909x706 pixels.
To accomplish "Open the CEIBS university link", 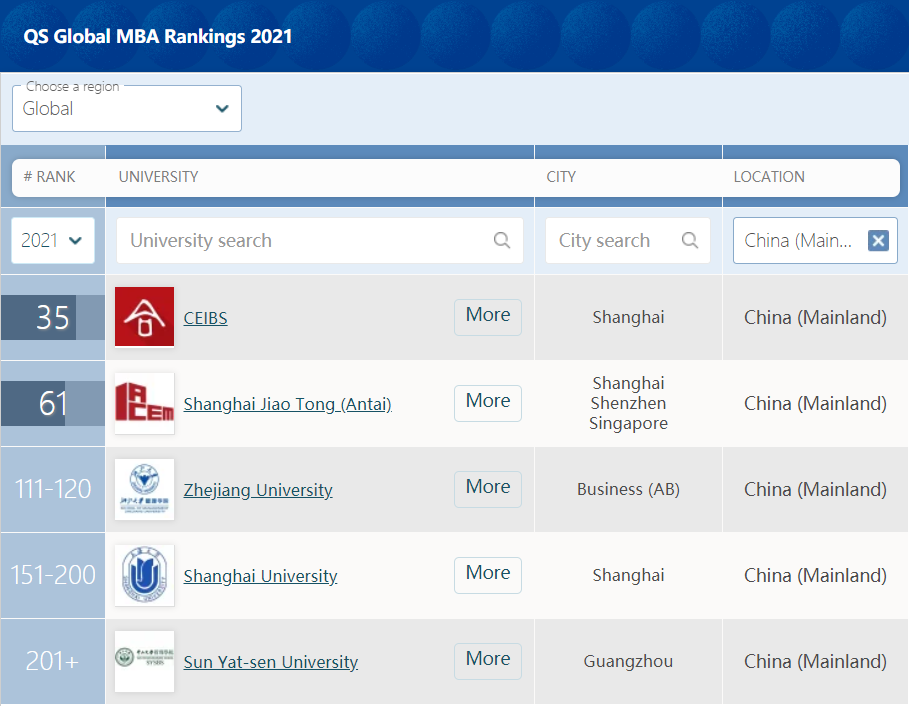I will 205,318.
